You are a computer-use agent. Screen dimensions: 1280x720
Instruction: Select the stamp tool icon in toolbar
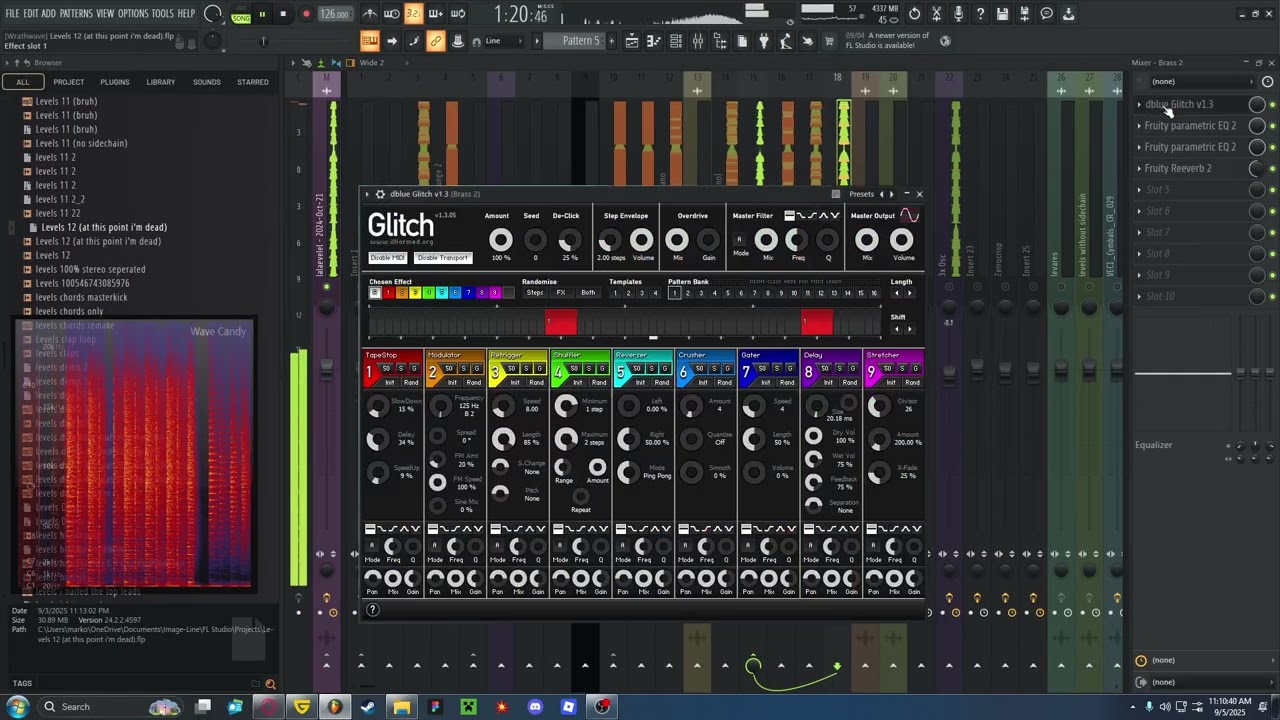point(457,41)
